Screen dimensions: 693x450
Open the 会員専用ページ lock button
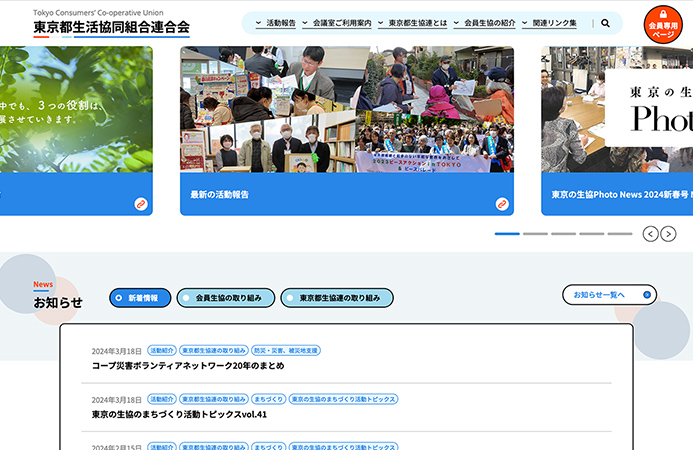[663, 24]
